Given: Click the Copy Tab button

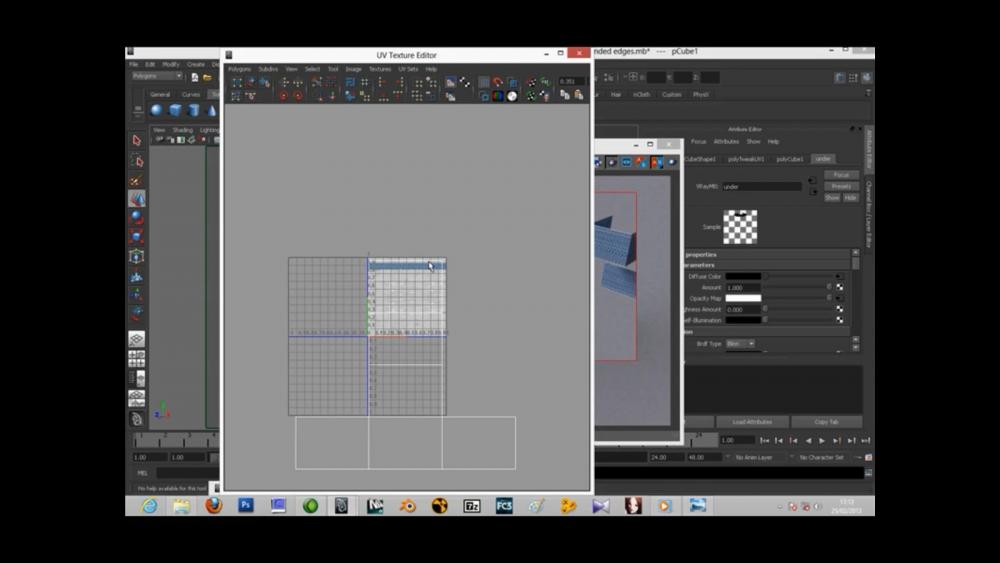Looking at the screenshot, I should coord(827,422).
